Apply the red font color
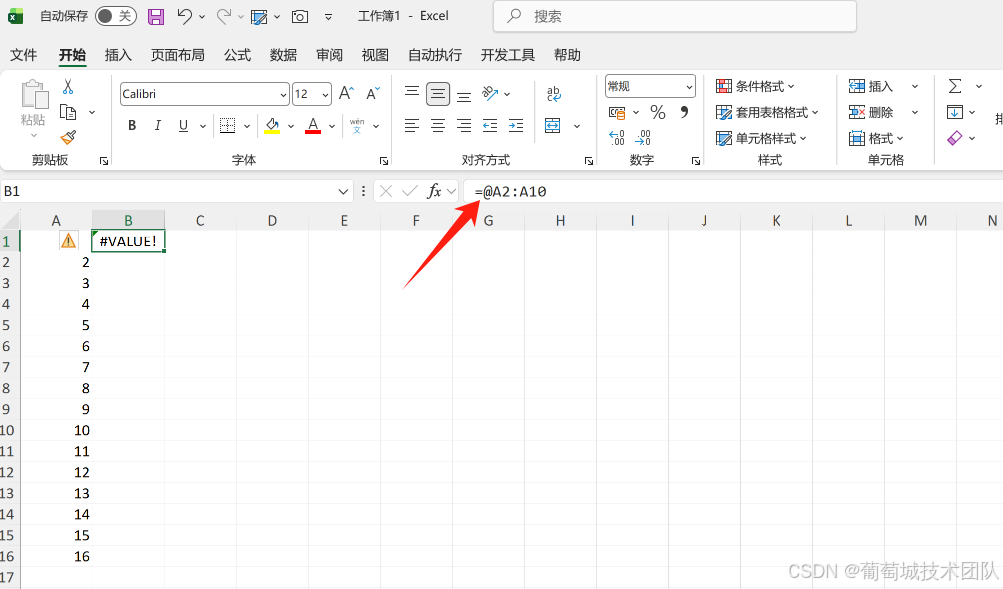Image resolution: width=1003 pixels, height=589 pixels. 313,125
